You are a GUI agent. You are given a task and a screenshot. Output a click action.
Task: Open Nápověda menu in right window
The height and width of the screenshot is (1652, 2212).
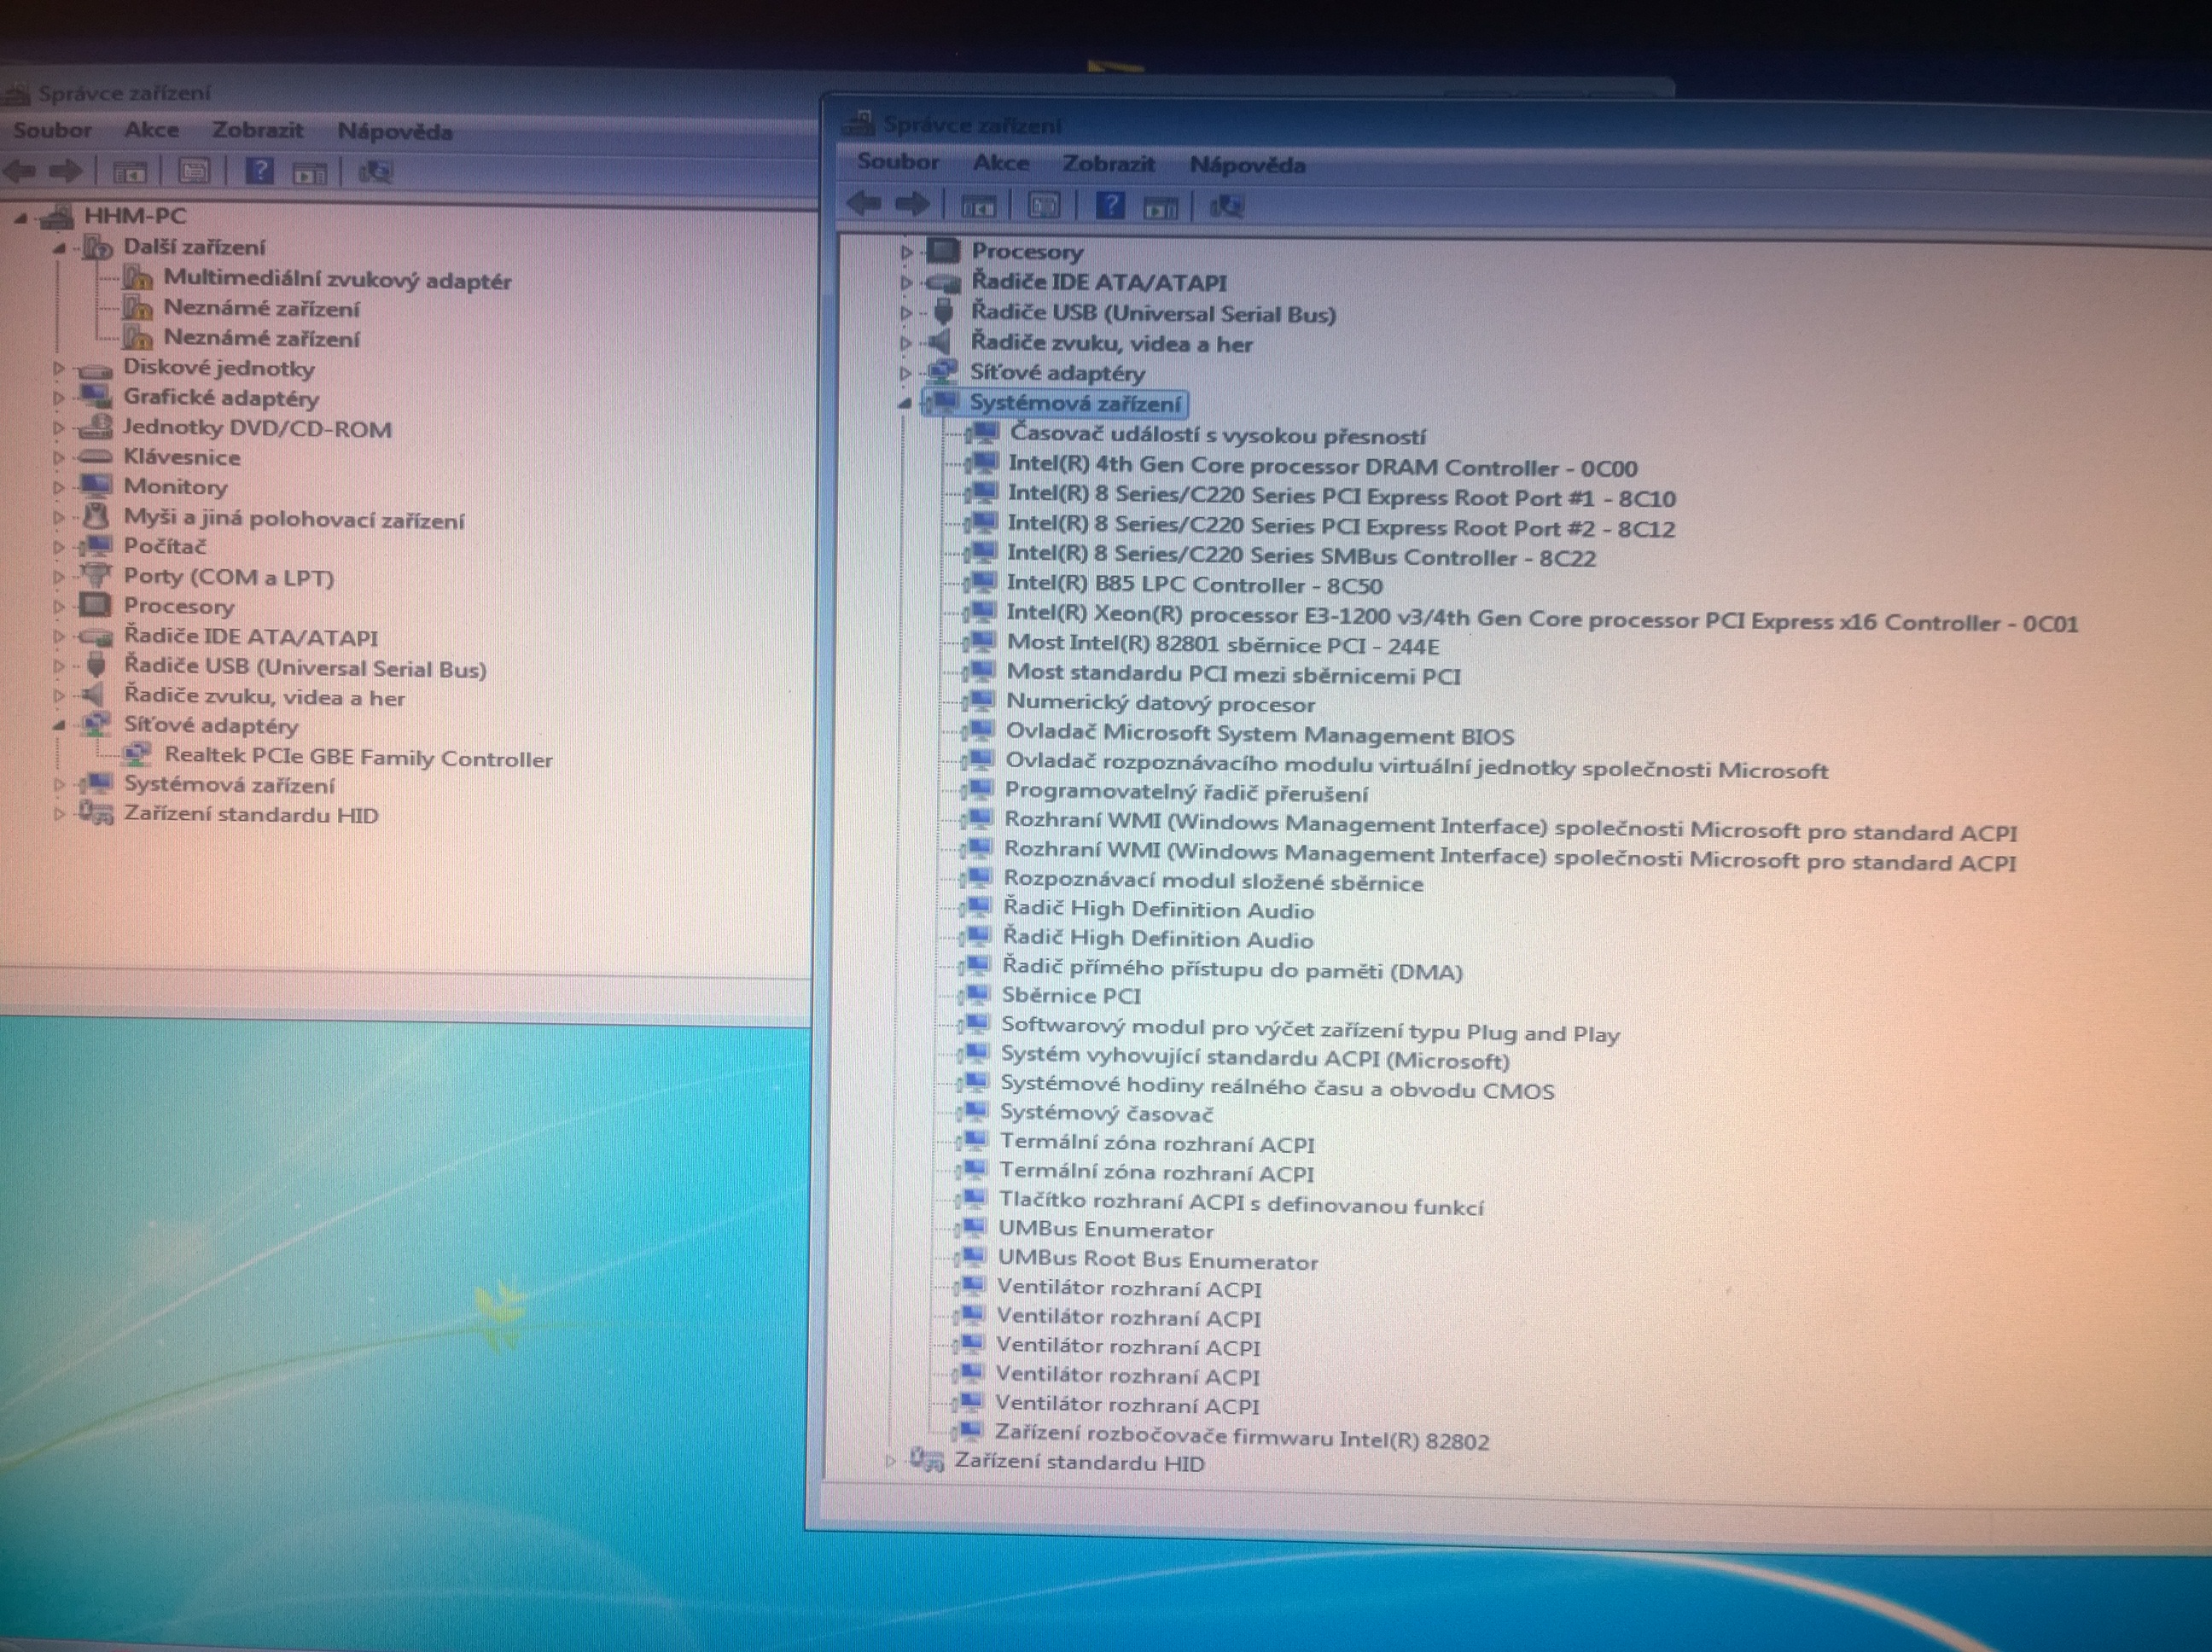pyautogui.click(x=1247, y=165)
